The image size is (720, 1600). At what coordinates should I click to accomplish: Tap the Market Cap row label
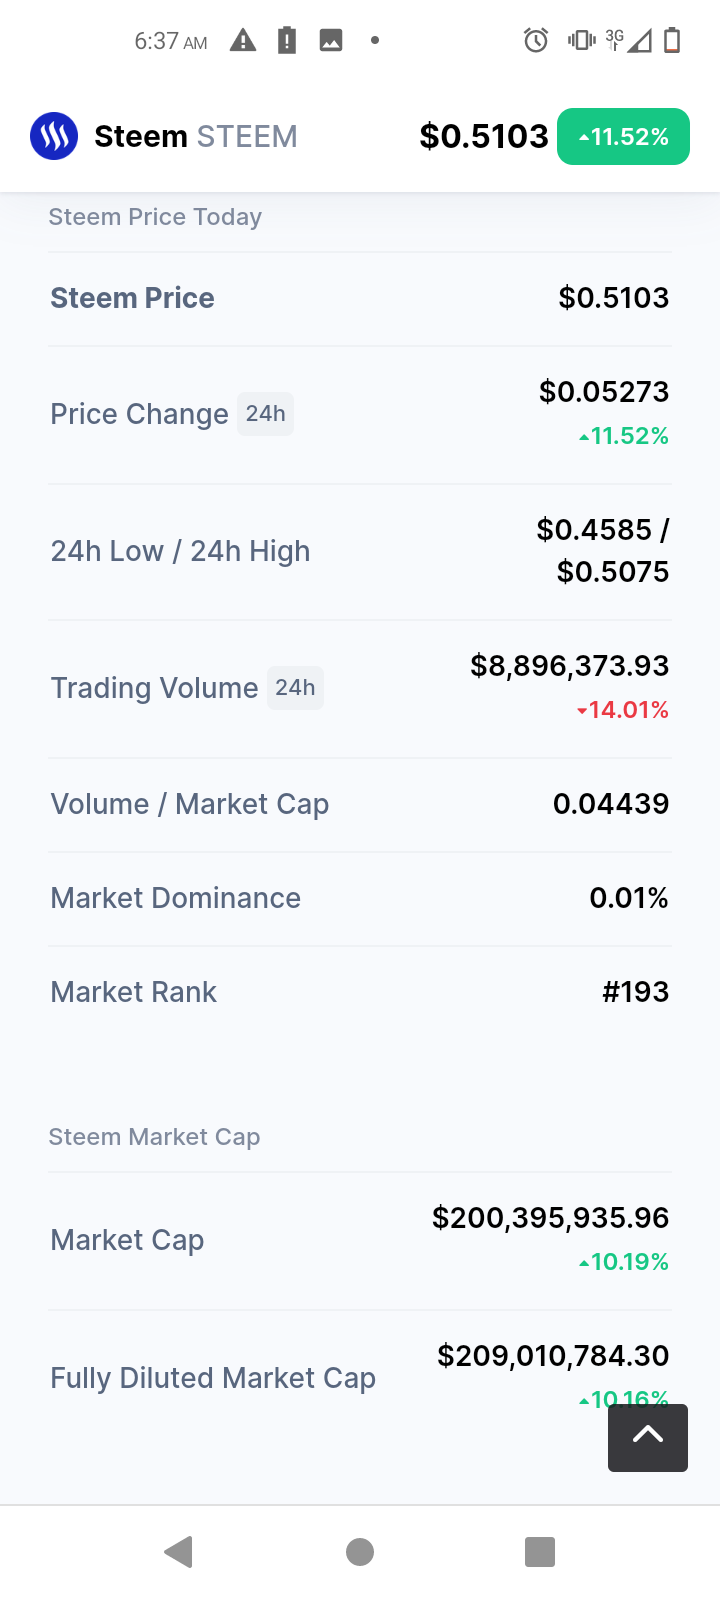[127, 1240]
